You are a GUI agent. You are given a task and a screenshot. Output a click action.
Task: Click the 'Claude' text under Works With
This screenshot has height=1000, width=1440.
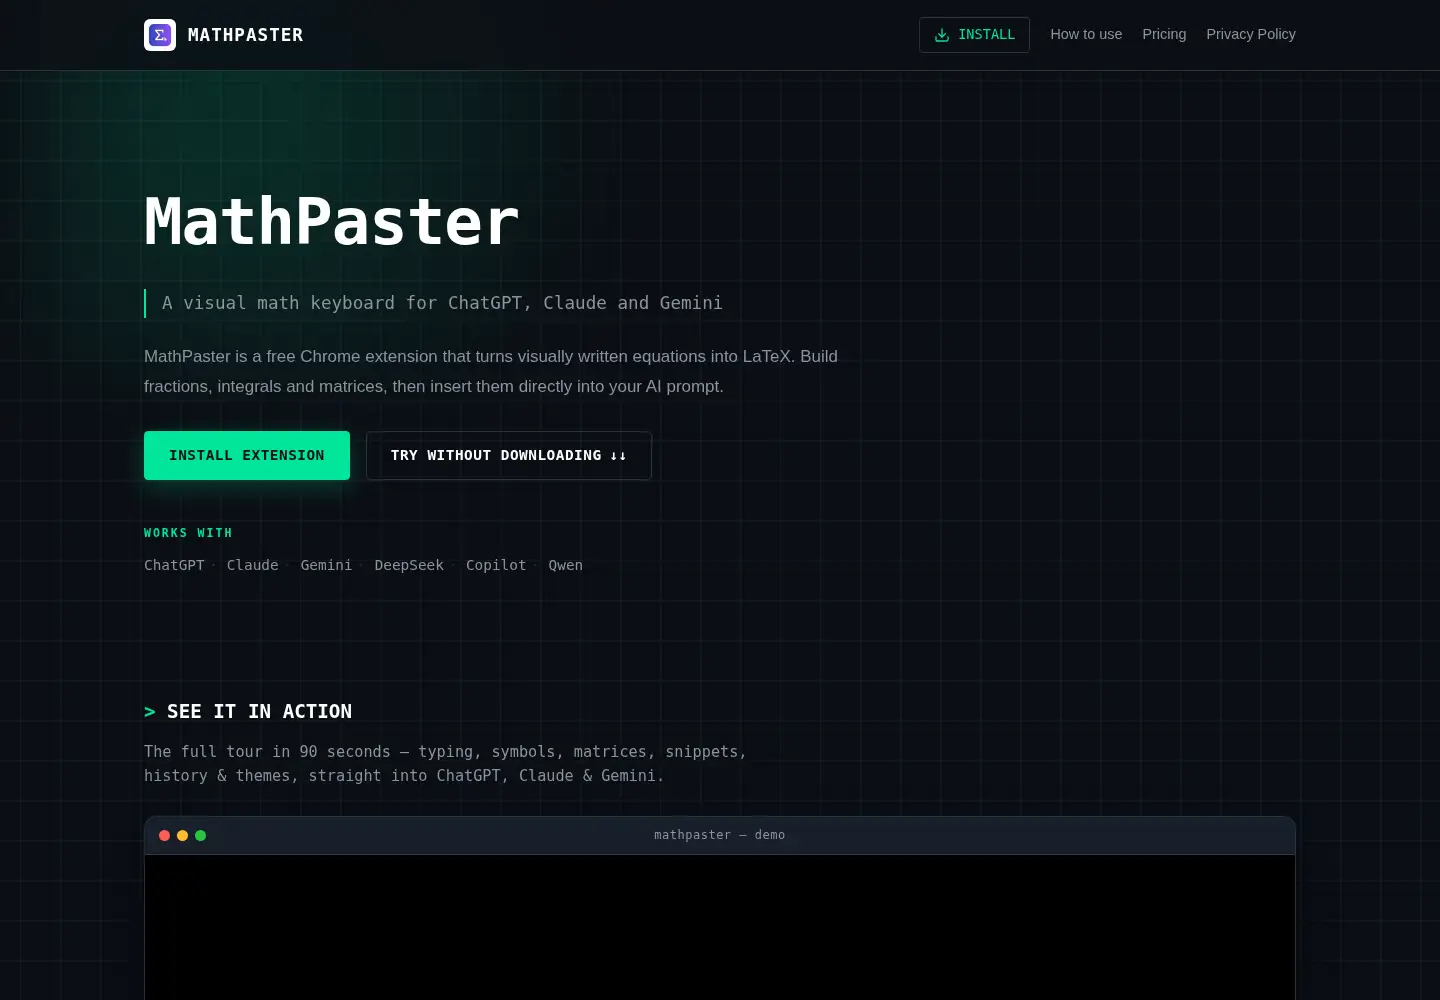click(x=253, y=565)
